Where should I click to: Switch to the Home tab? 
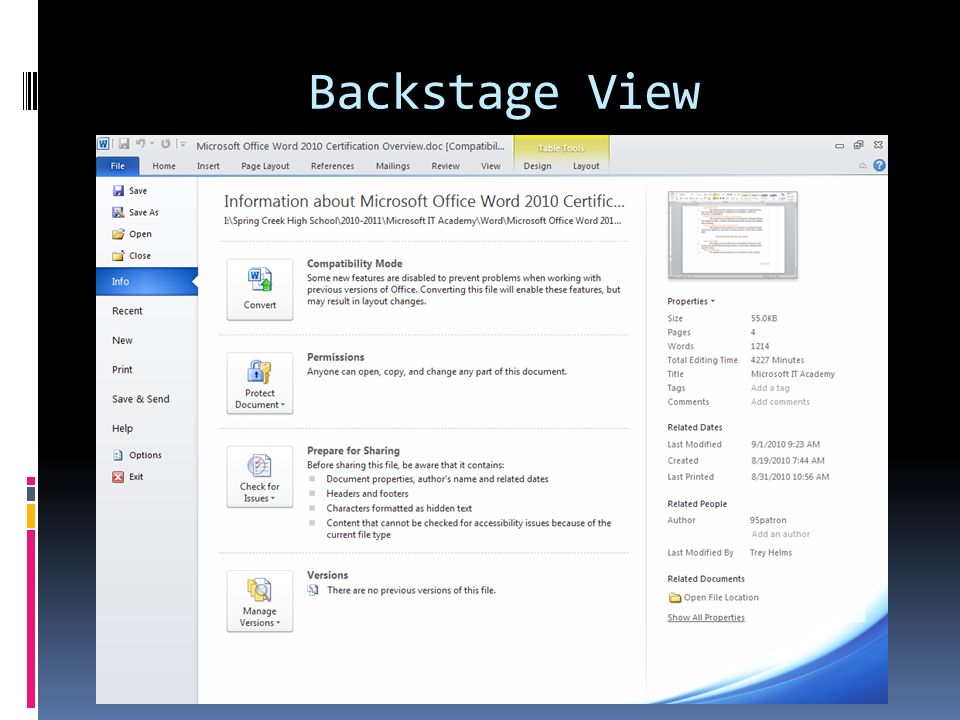pos(164,166)
